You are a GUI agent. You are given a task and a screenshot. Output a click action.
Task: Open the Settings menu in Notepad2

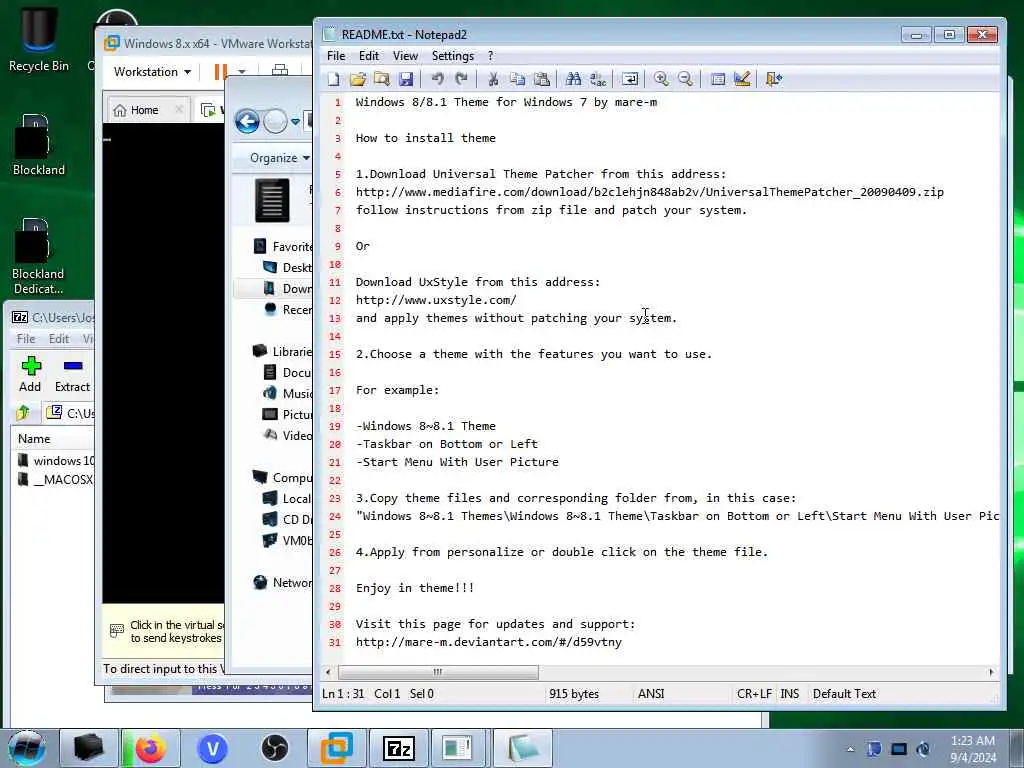[453, 56]
